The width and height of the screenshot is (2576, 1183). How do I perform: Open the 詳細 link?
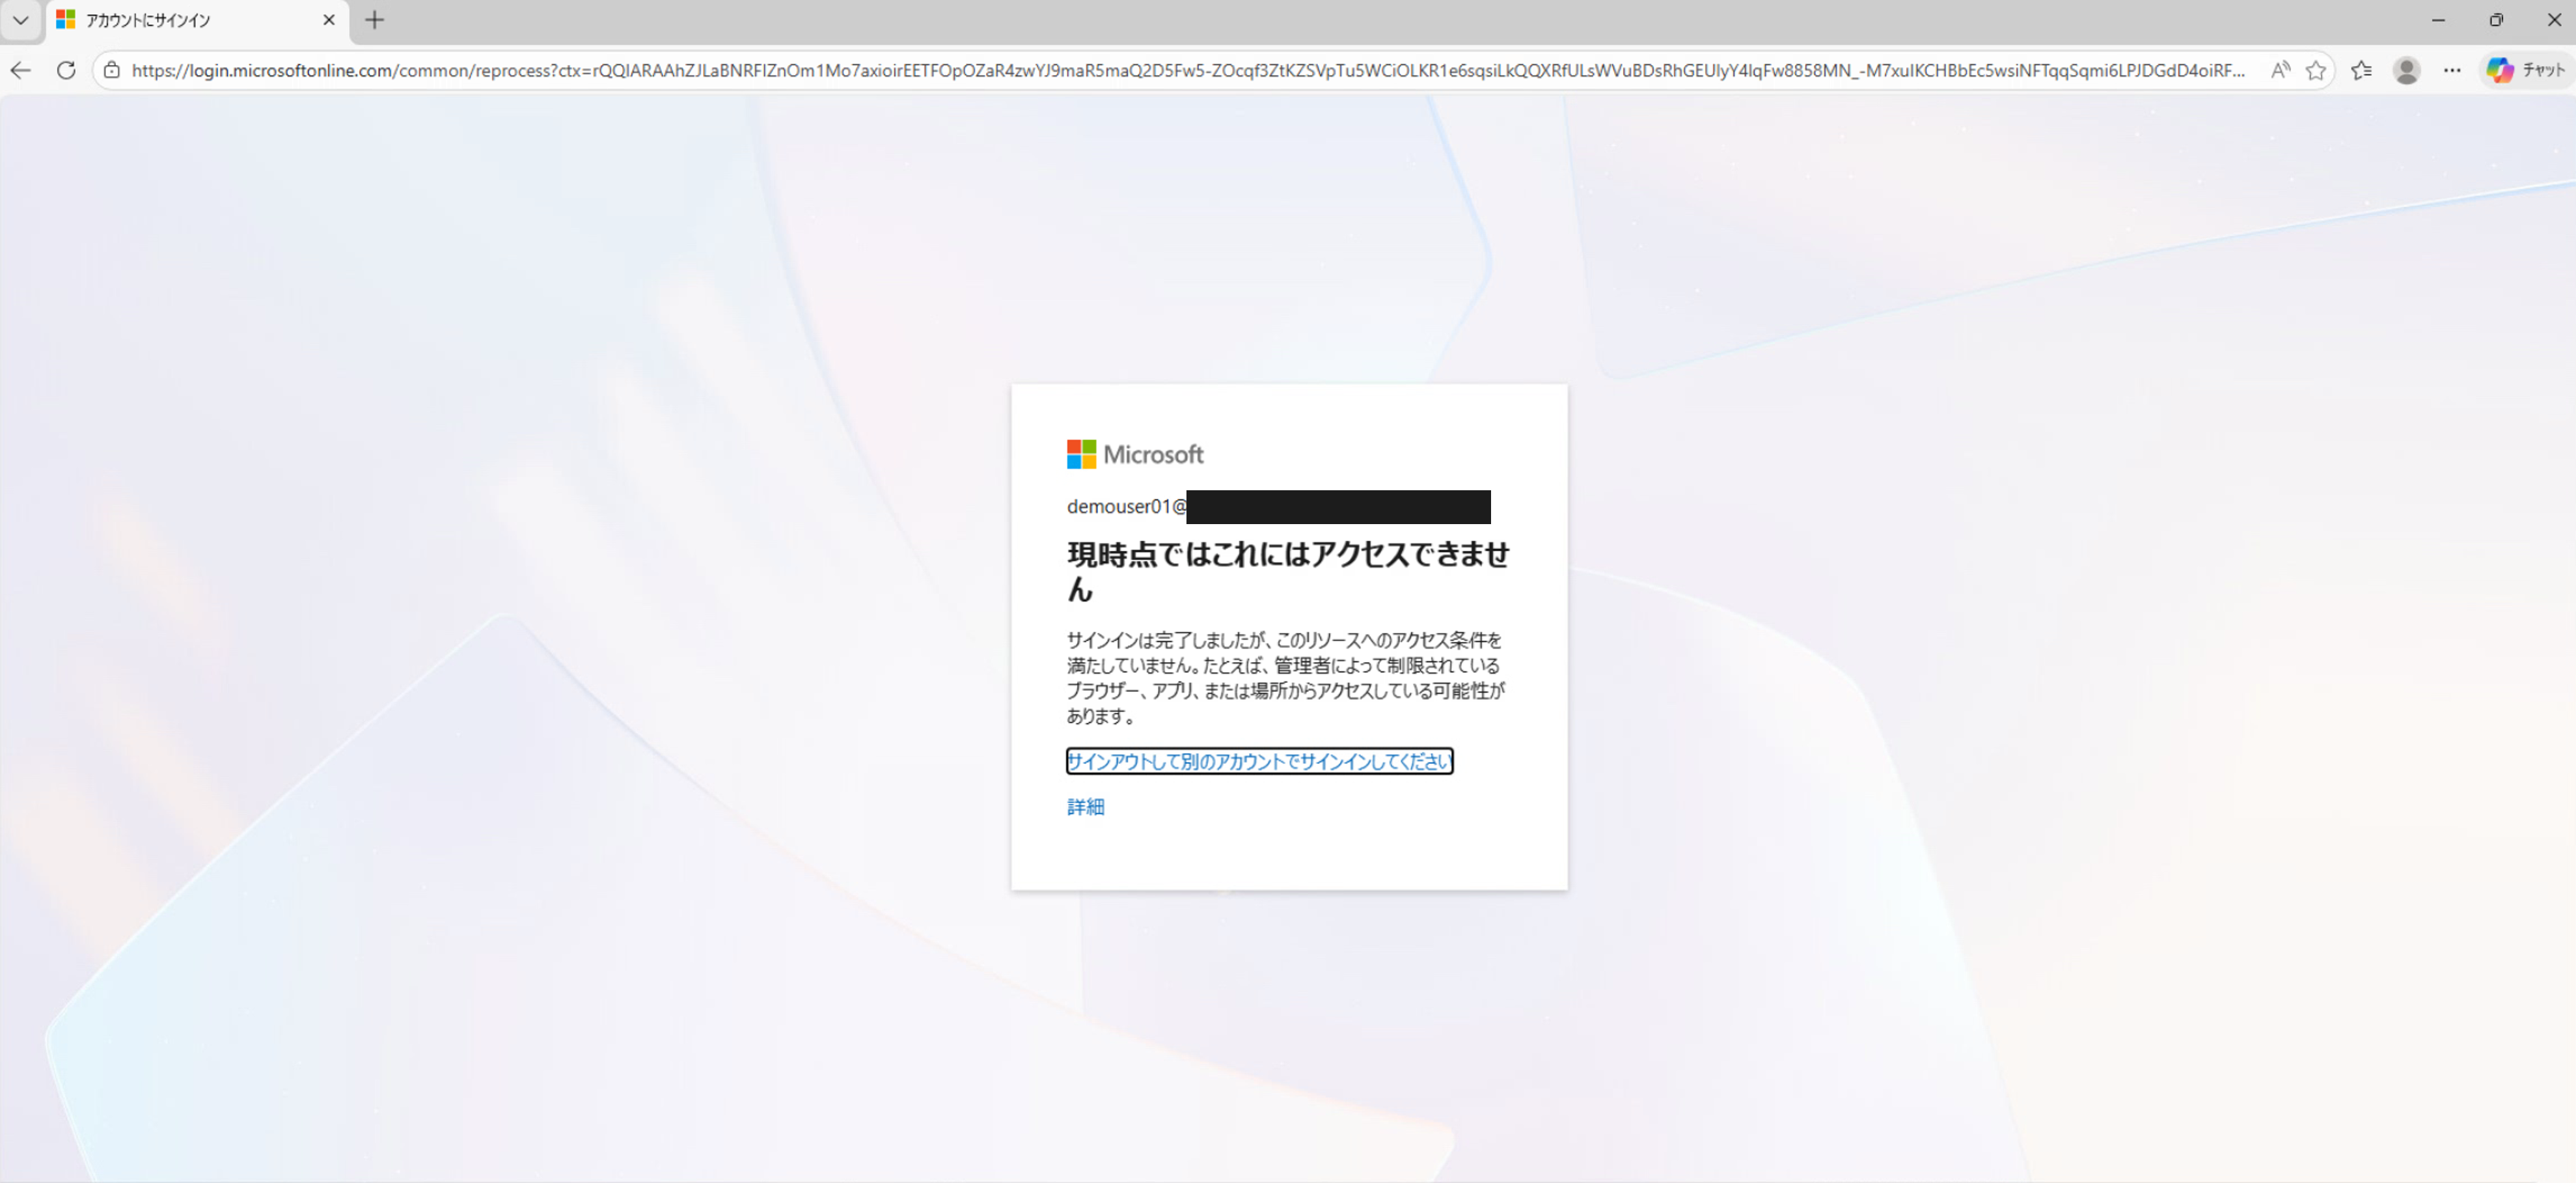1085,807
